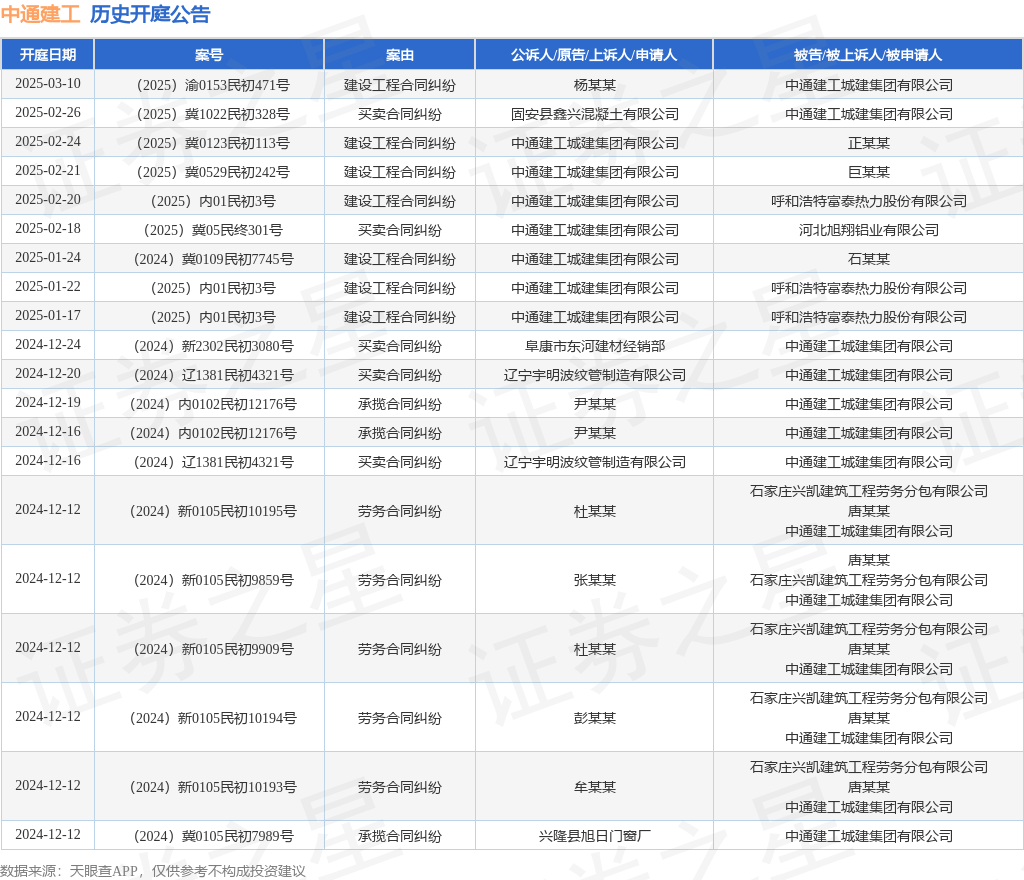
Task: Click plaintiff 兴隆县旭日门窗厂
Action: tap(594, 836)
